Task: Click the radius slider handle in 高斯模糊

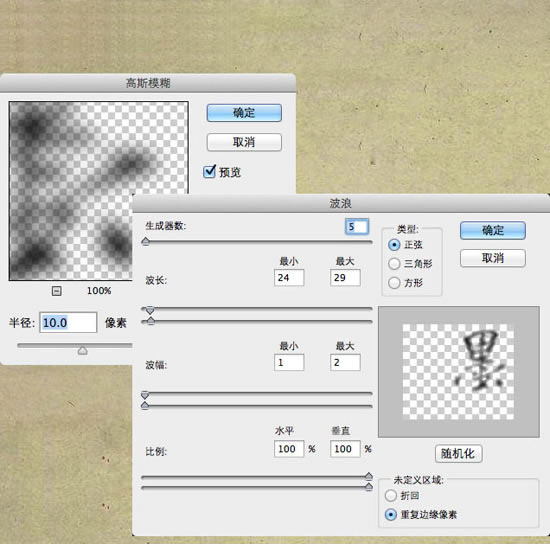Action: pyautogui.click(x=83, y=350)
